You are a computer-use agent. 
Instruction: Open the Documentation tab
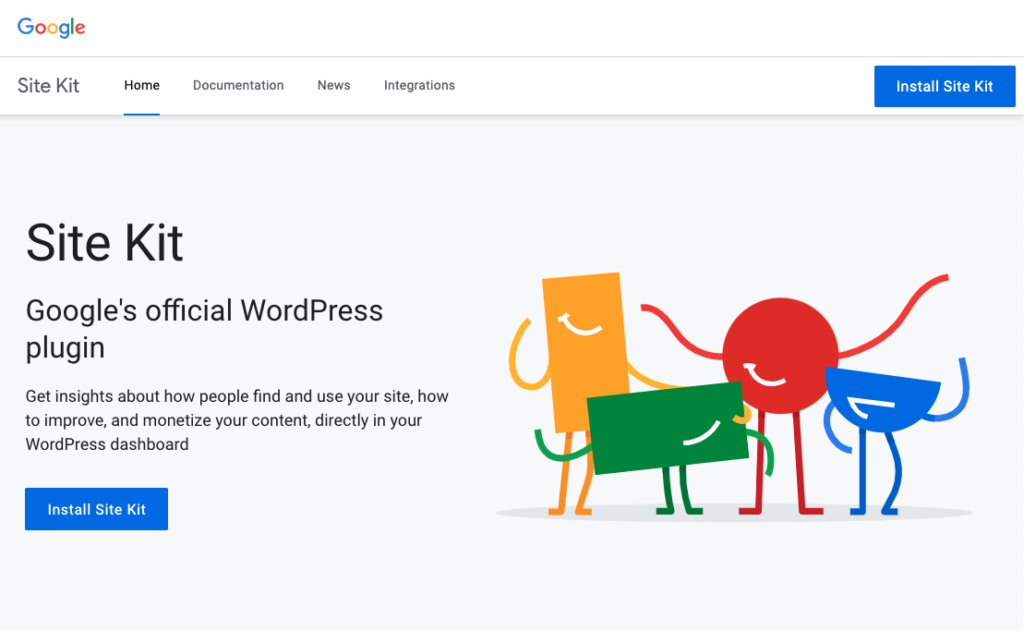[238, 86]
